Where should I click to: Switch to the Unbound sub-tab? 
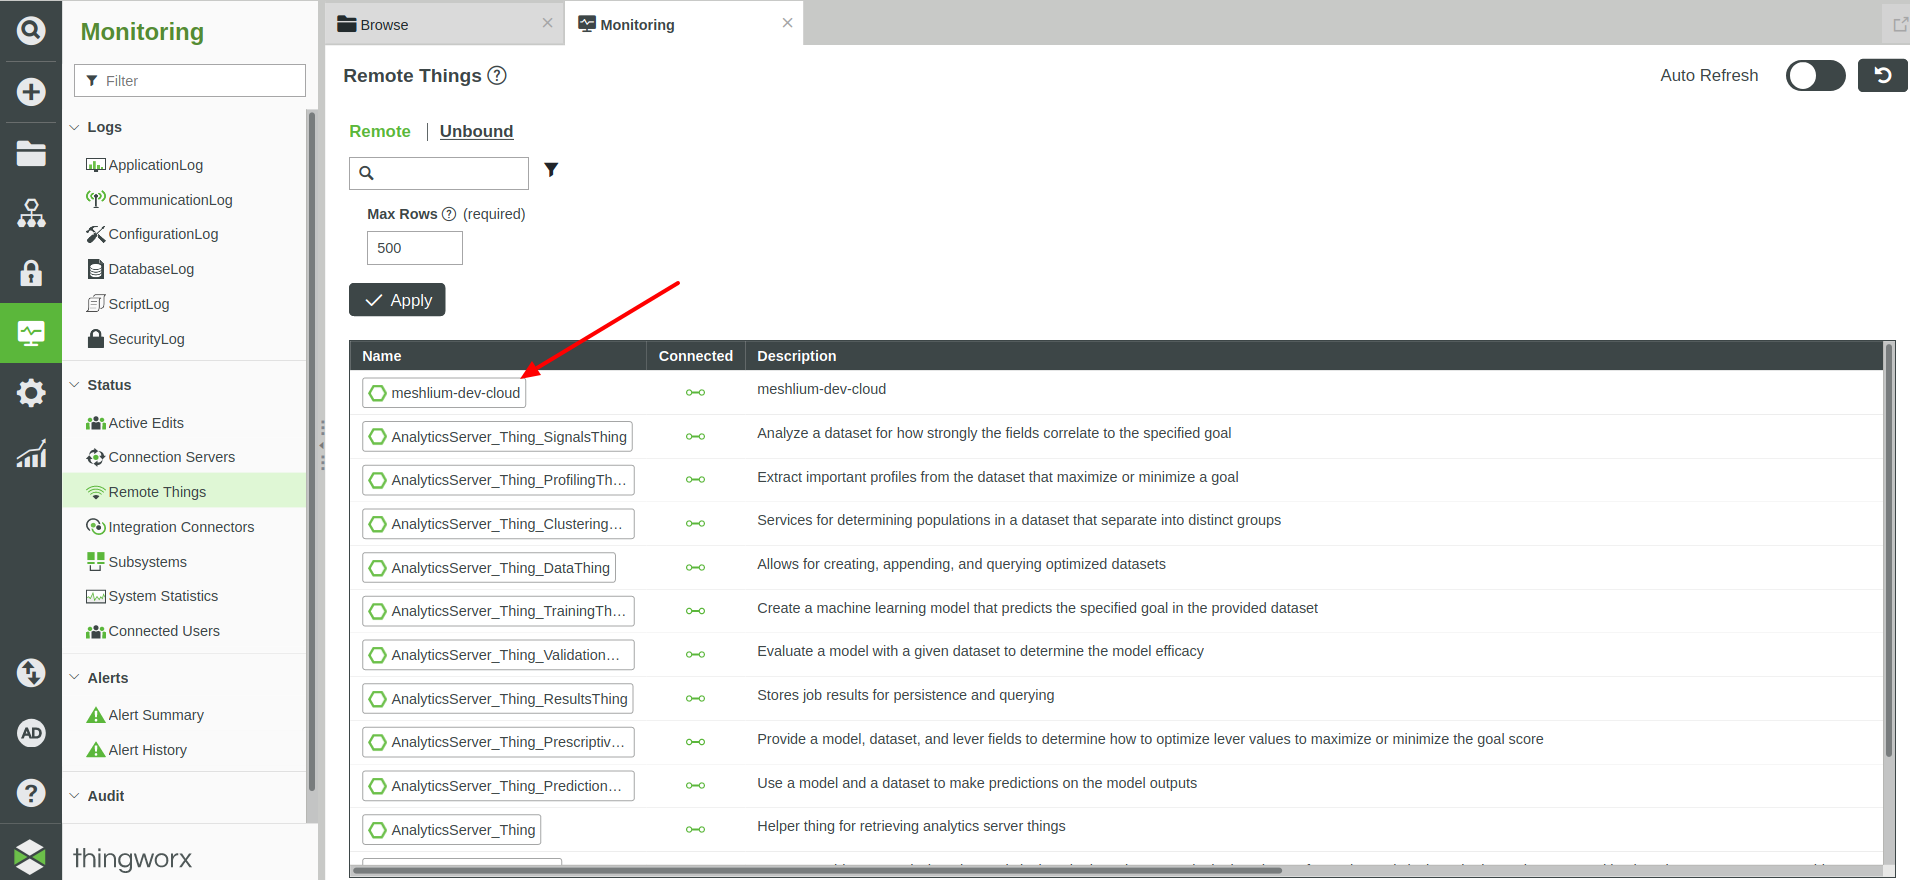(476, 131)
